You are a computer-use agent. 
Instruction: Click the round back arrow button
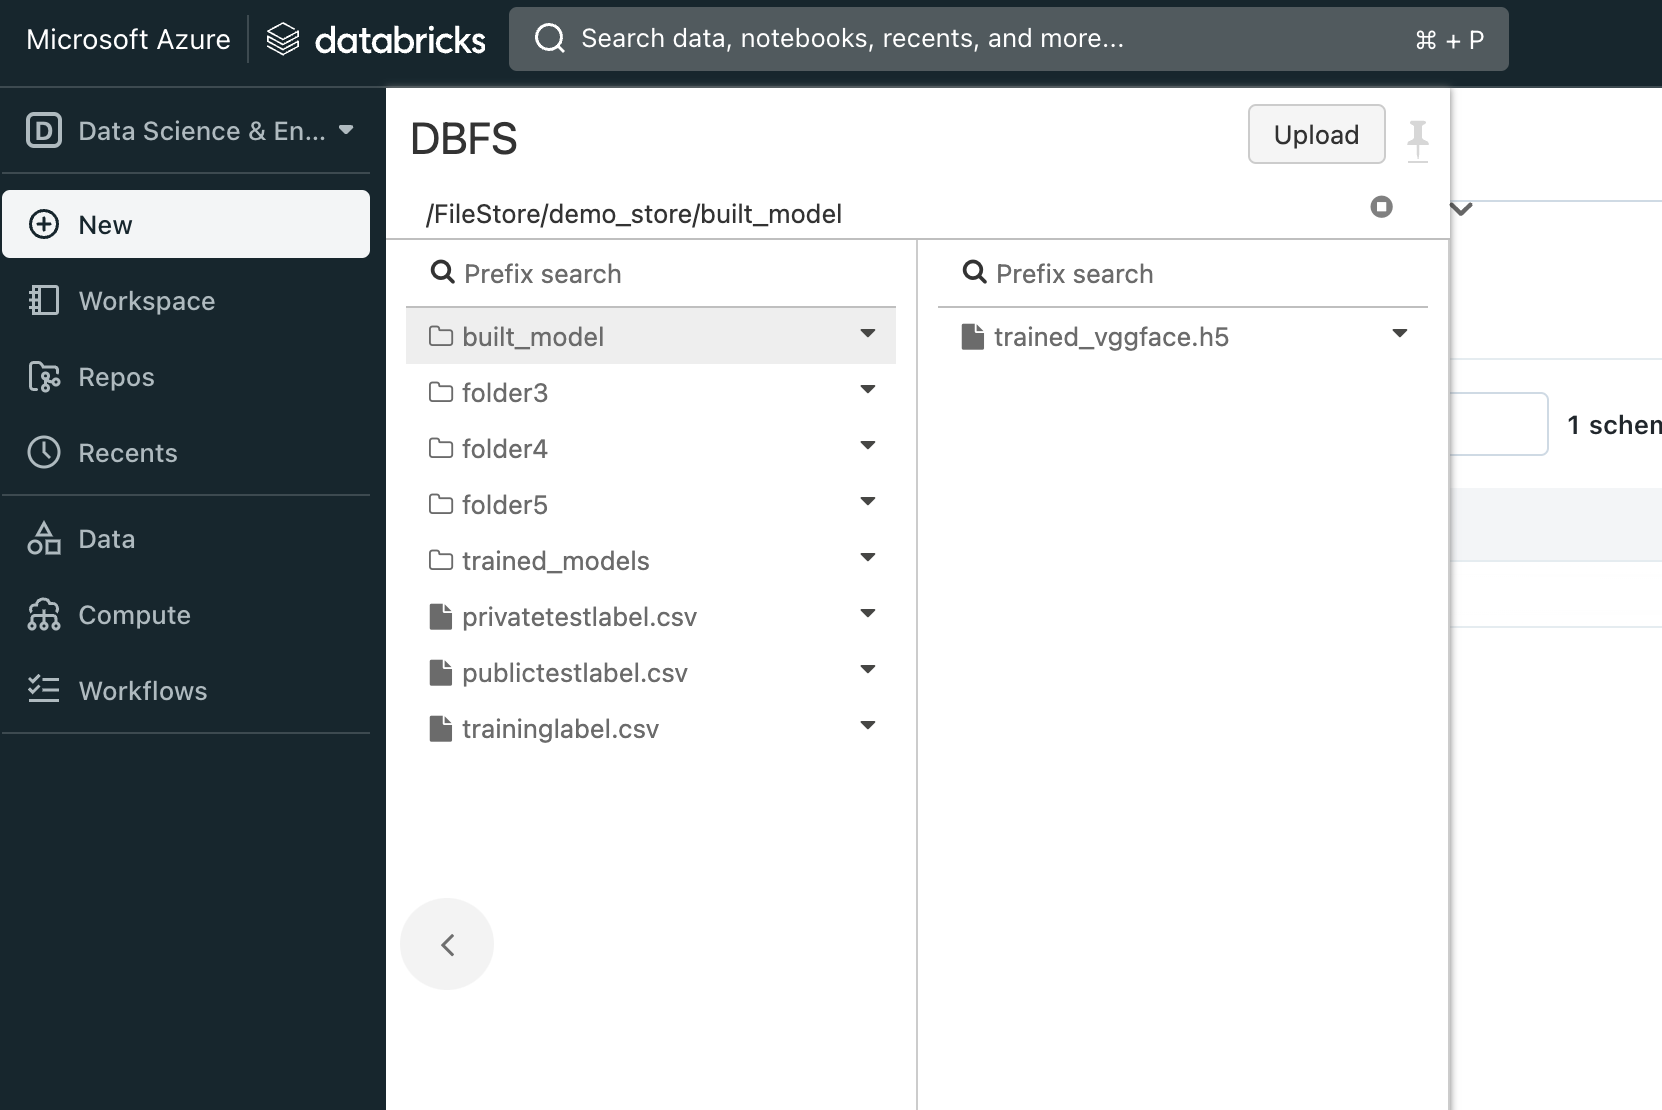point(447,944)
